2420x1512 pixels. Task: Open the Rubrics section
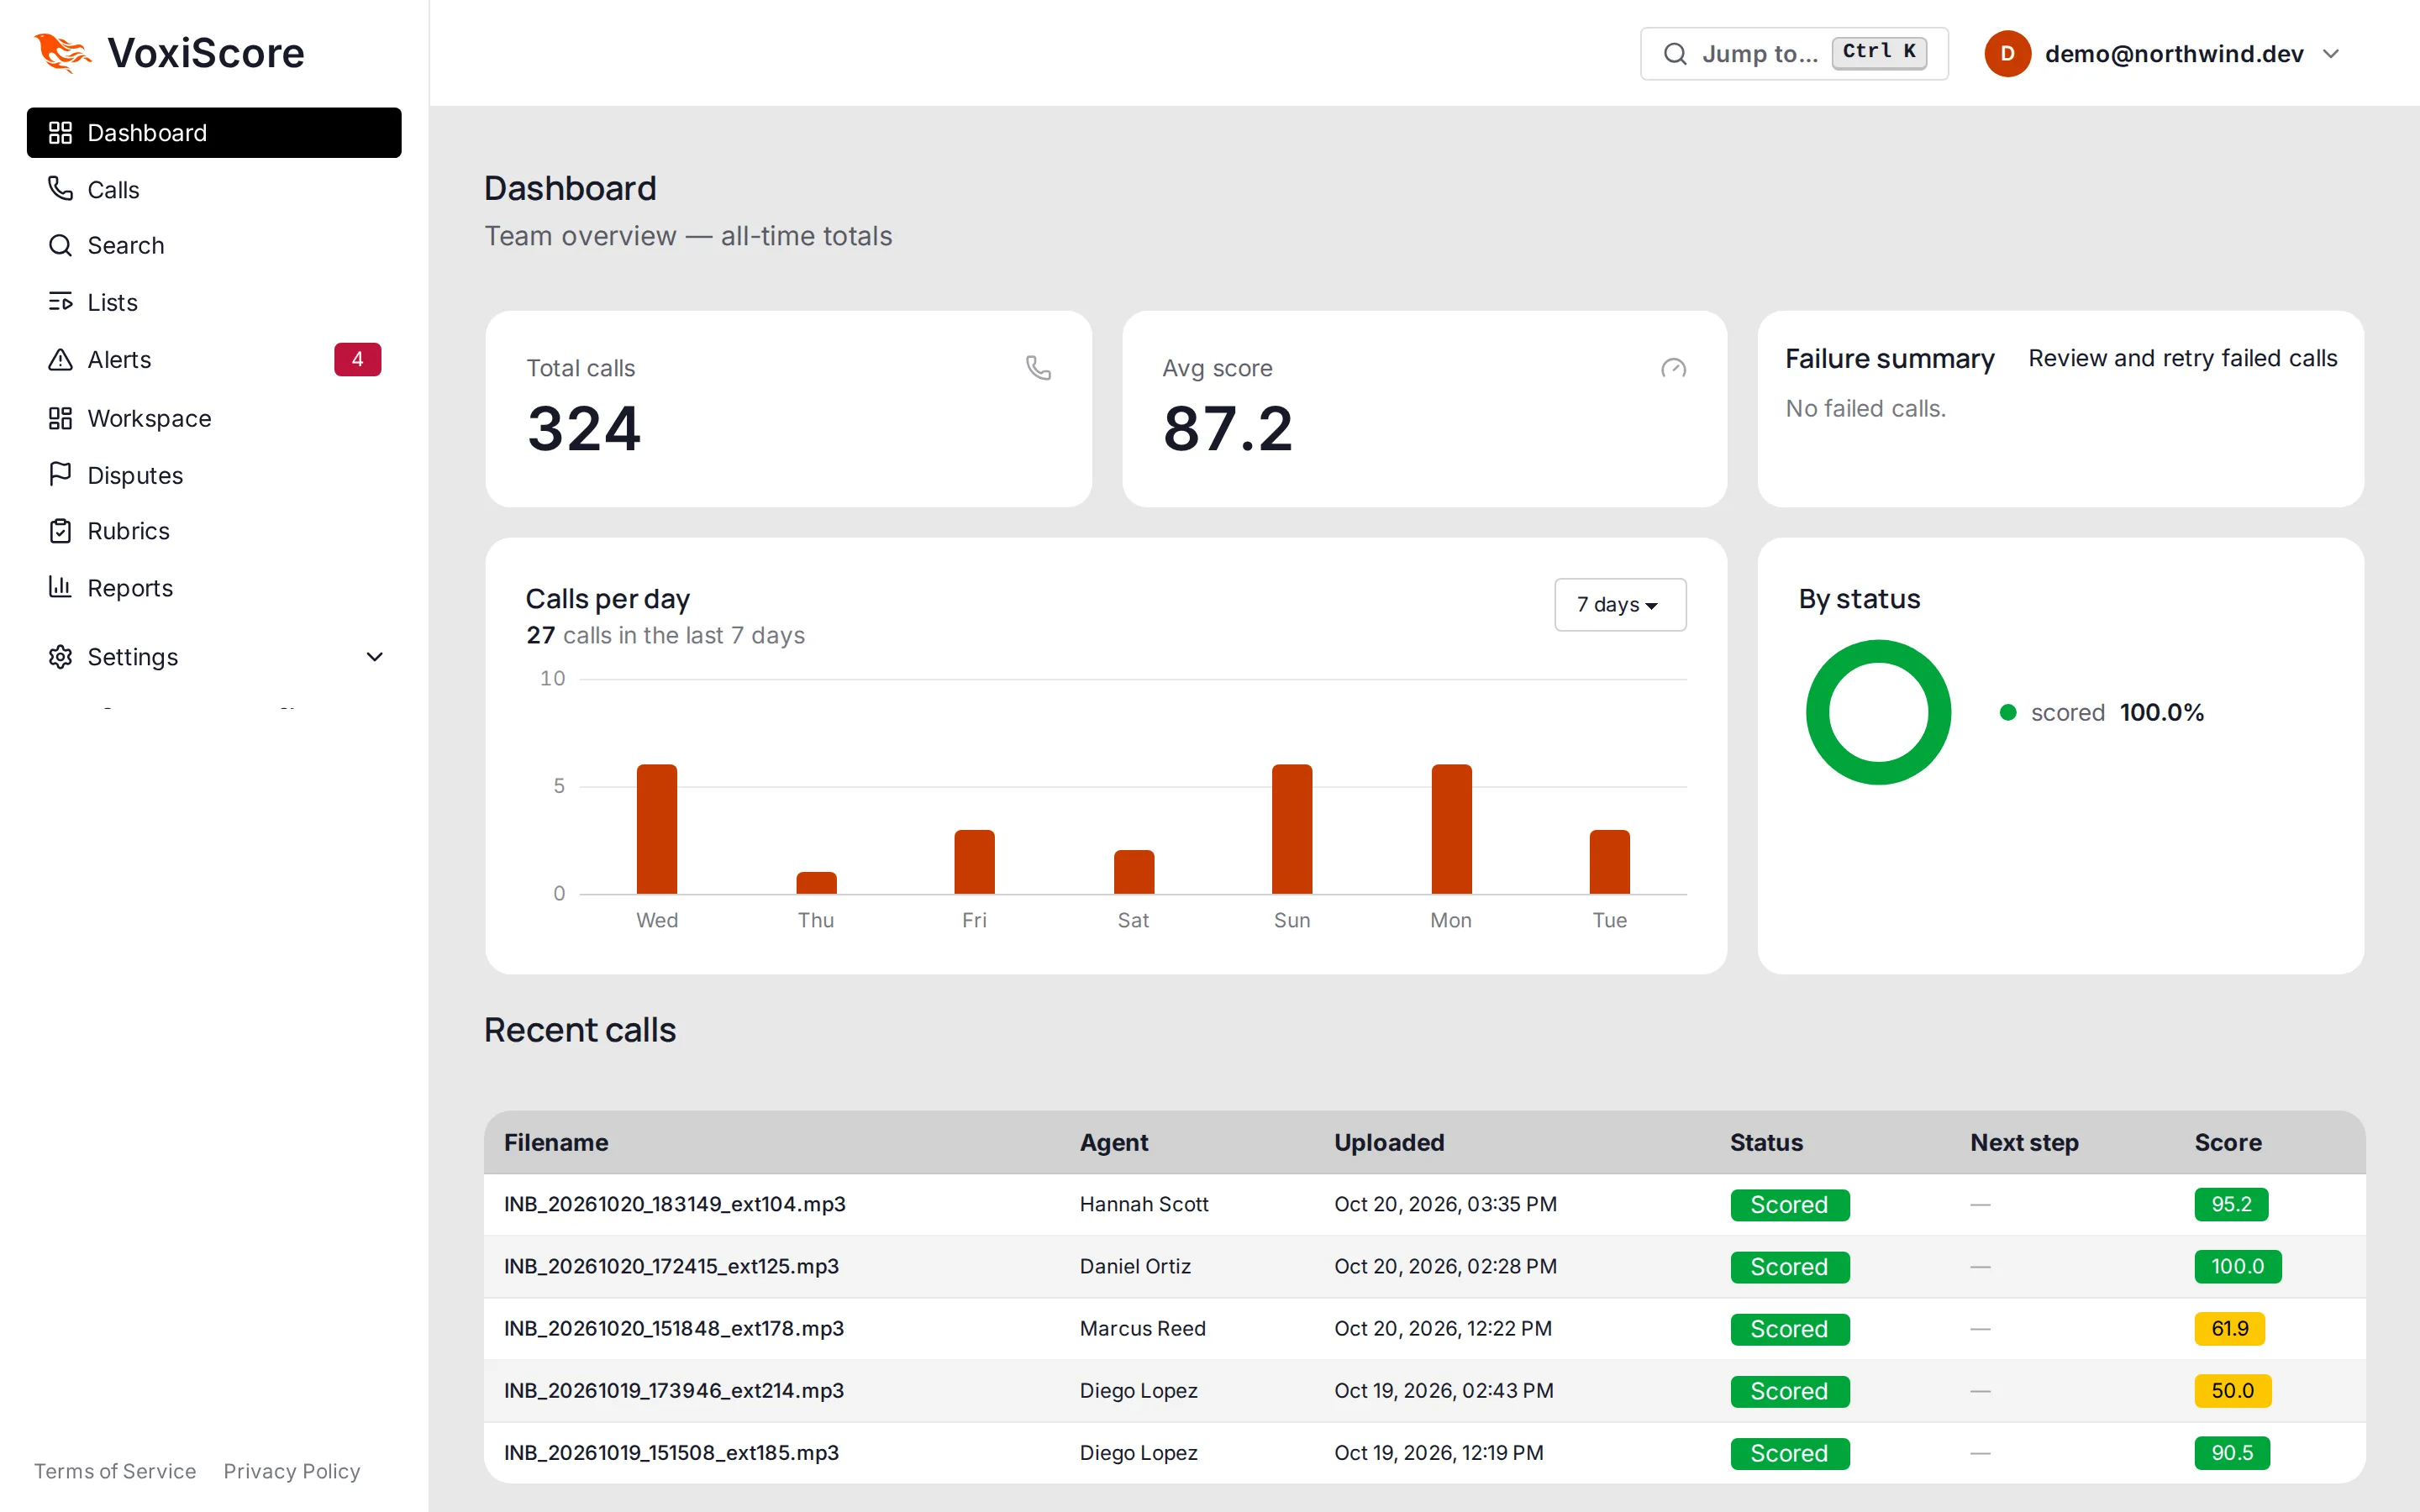click(x=214, y=531)
